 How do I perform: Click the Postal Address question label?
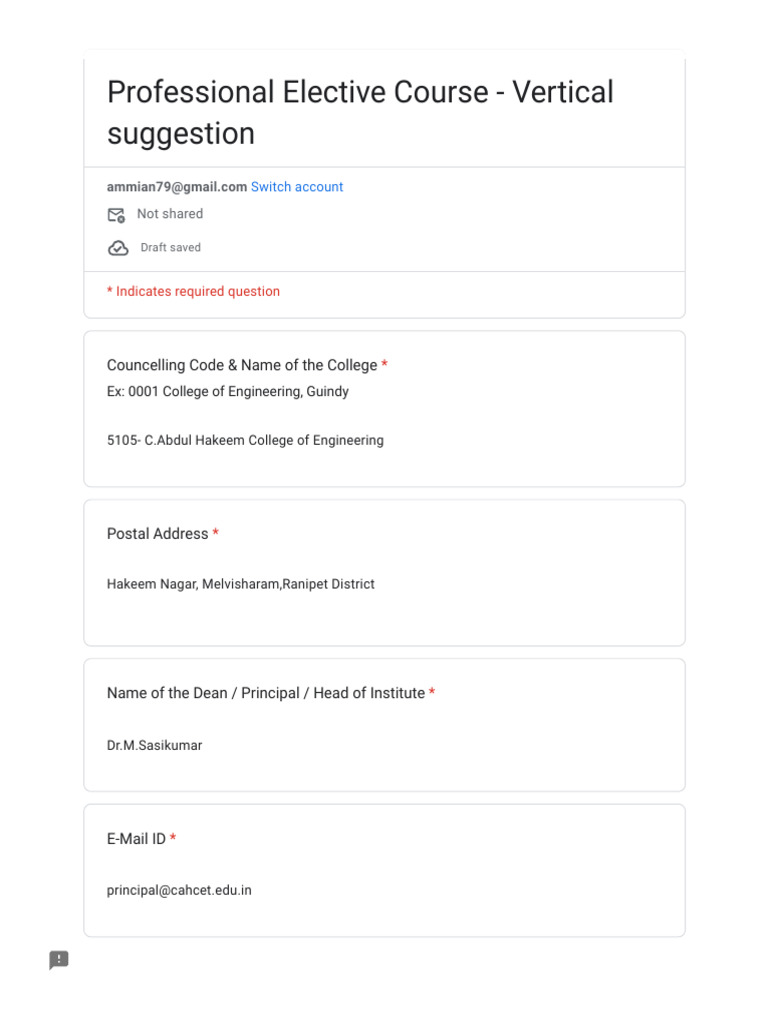click(157, 534)
